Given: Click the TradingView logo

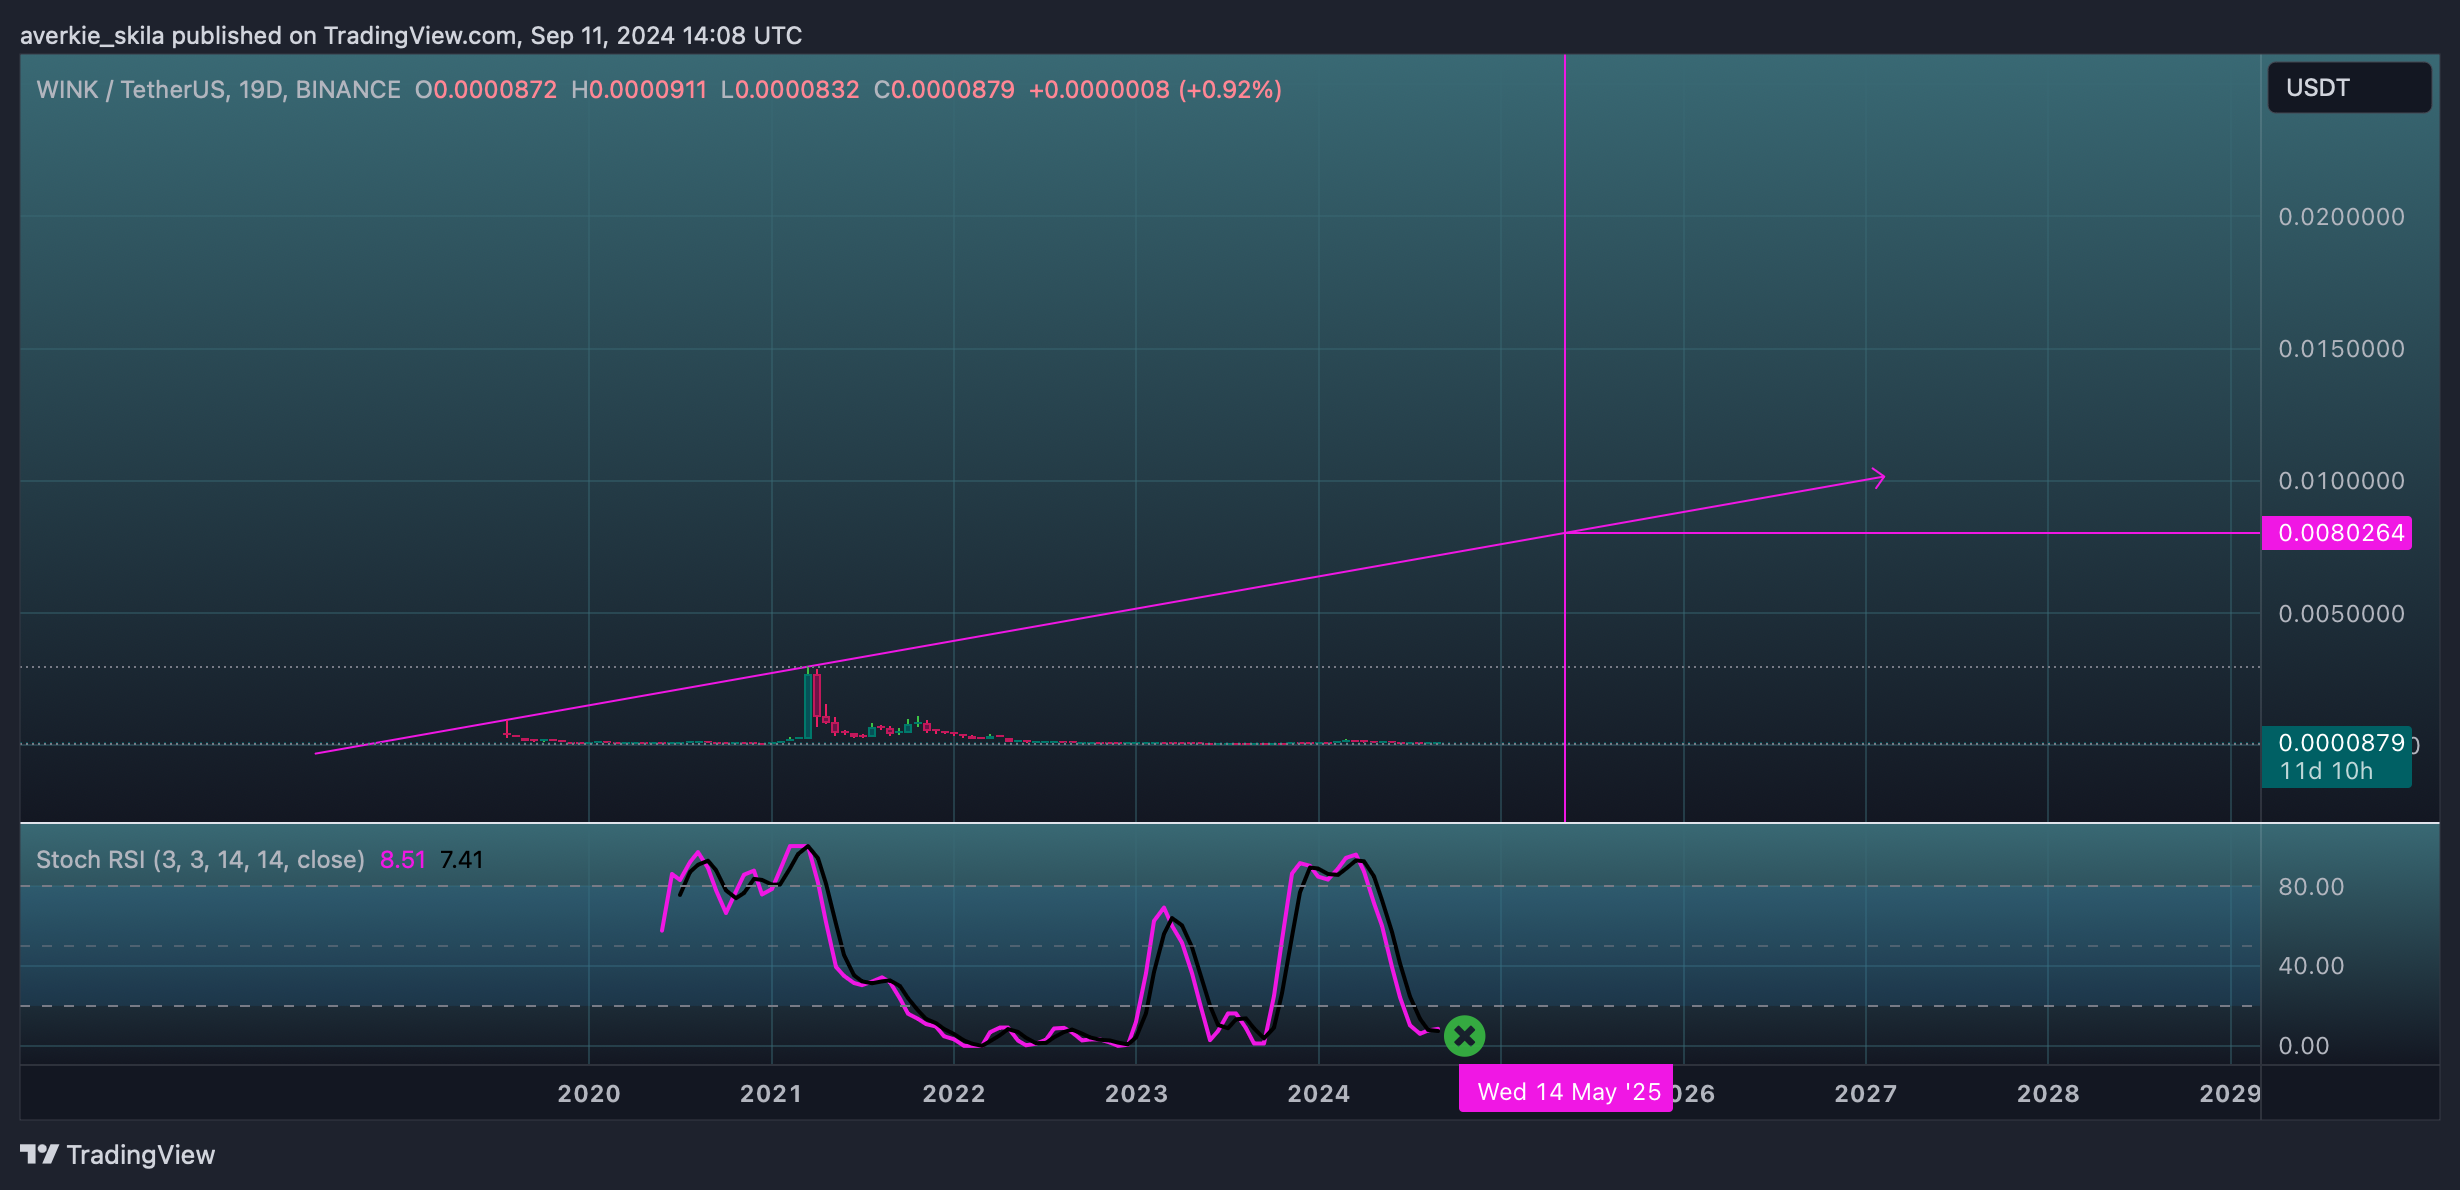Looking at the screenshot, I should (x=117, y=1155).
